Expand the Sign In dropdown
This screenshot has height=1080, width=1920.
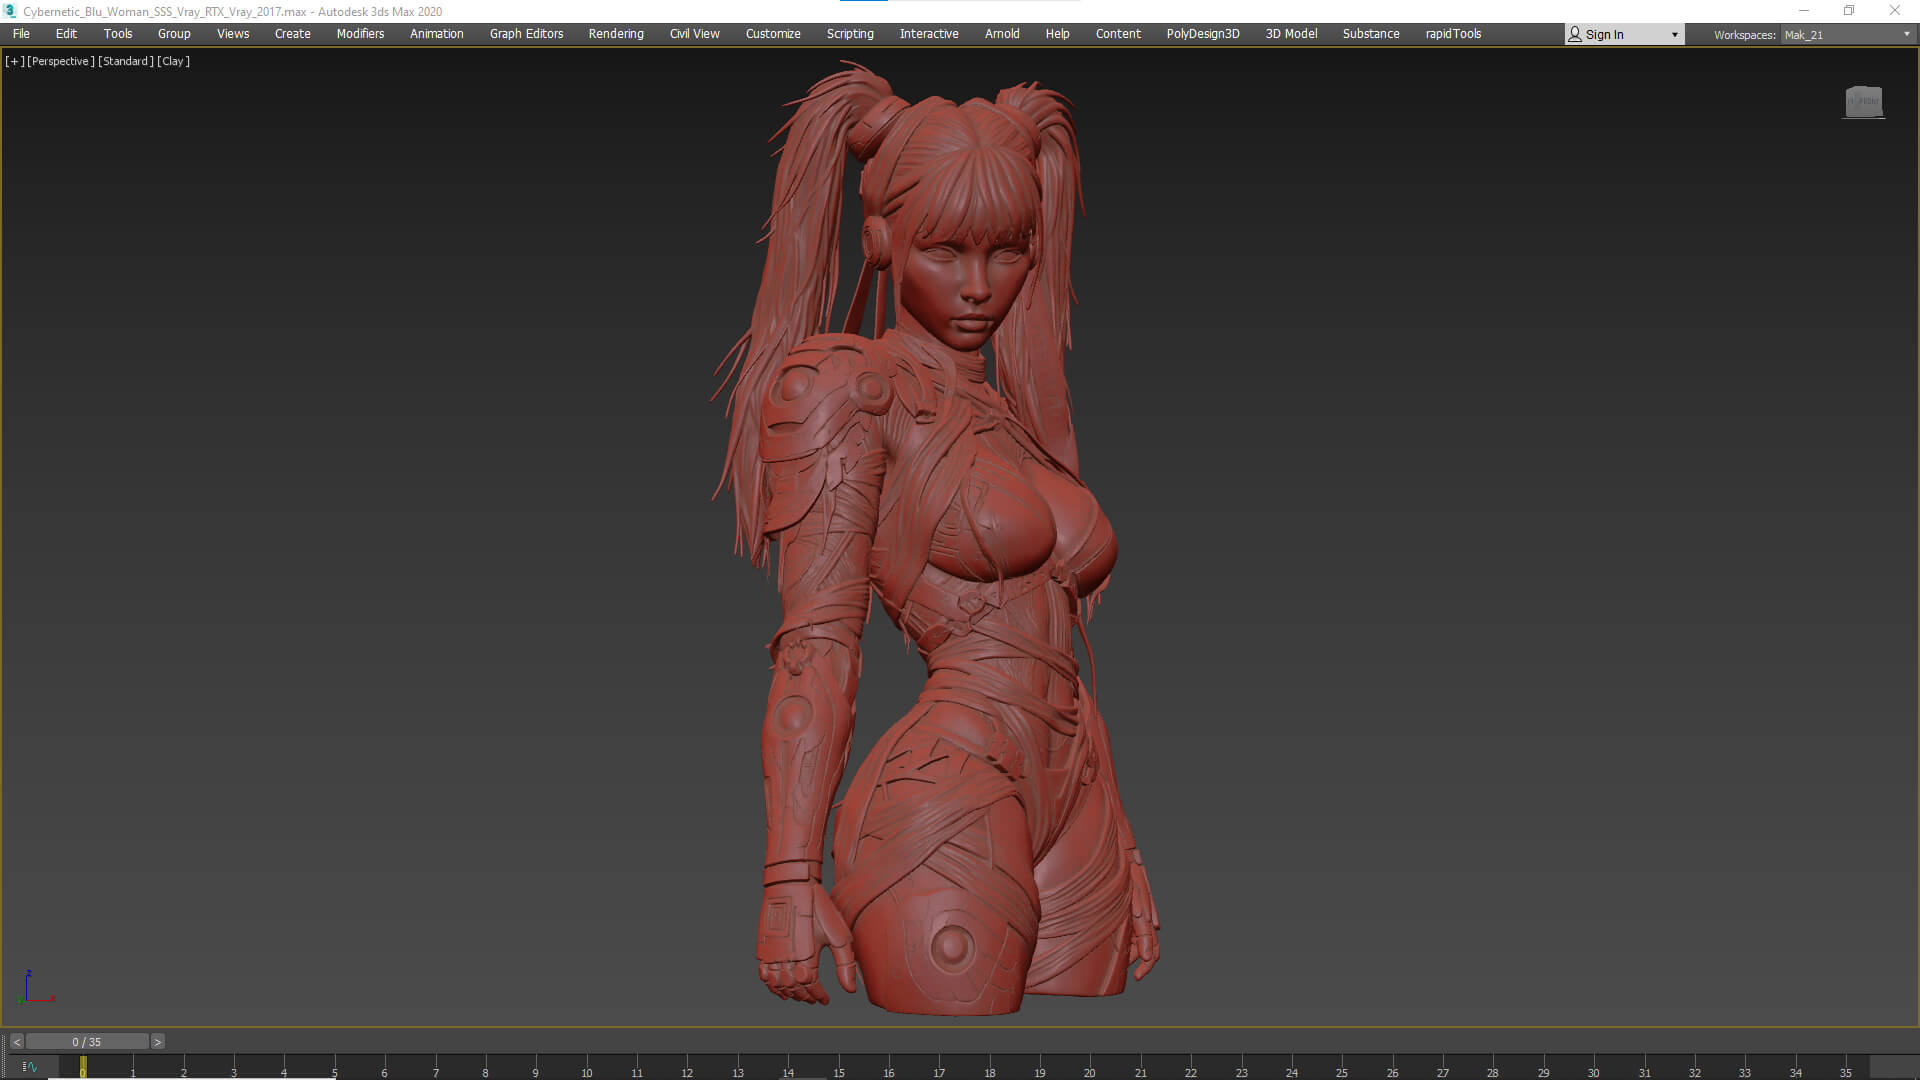1674,35
